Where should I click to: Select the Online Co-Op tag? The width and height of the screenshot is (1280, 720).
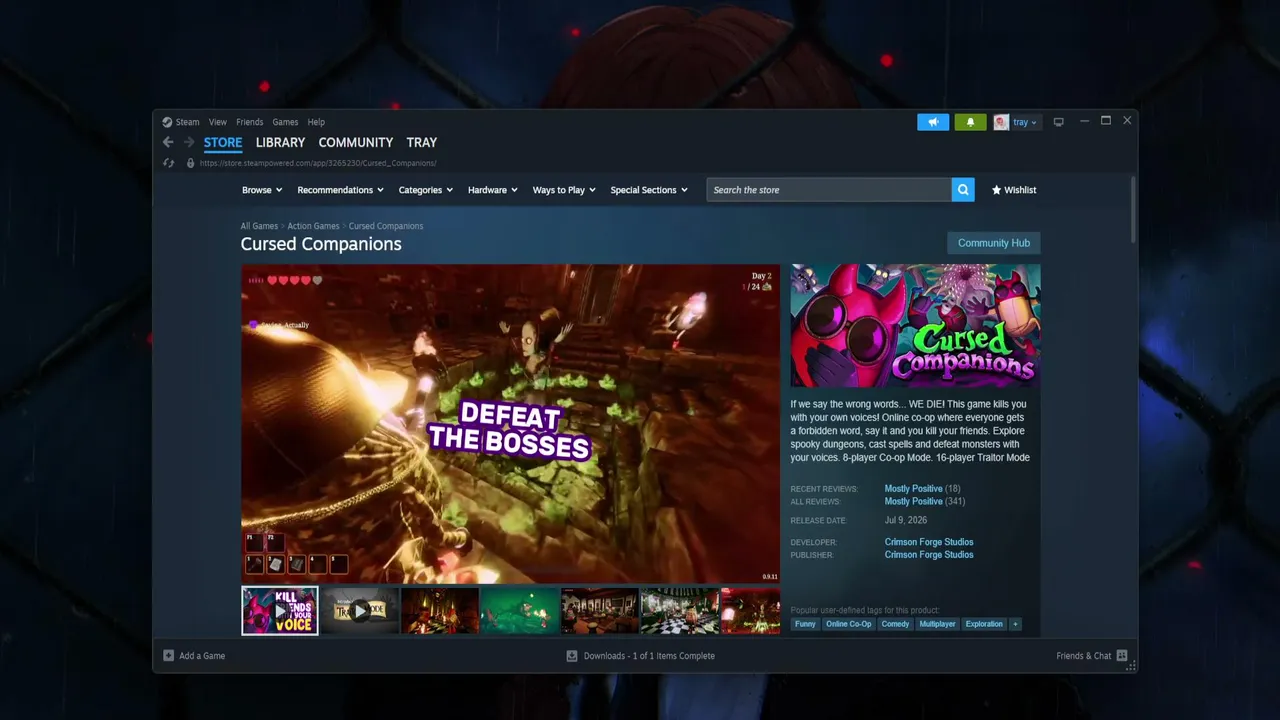[848, 624]
